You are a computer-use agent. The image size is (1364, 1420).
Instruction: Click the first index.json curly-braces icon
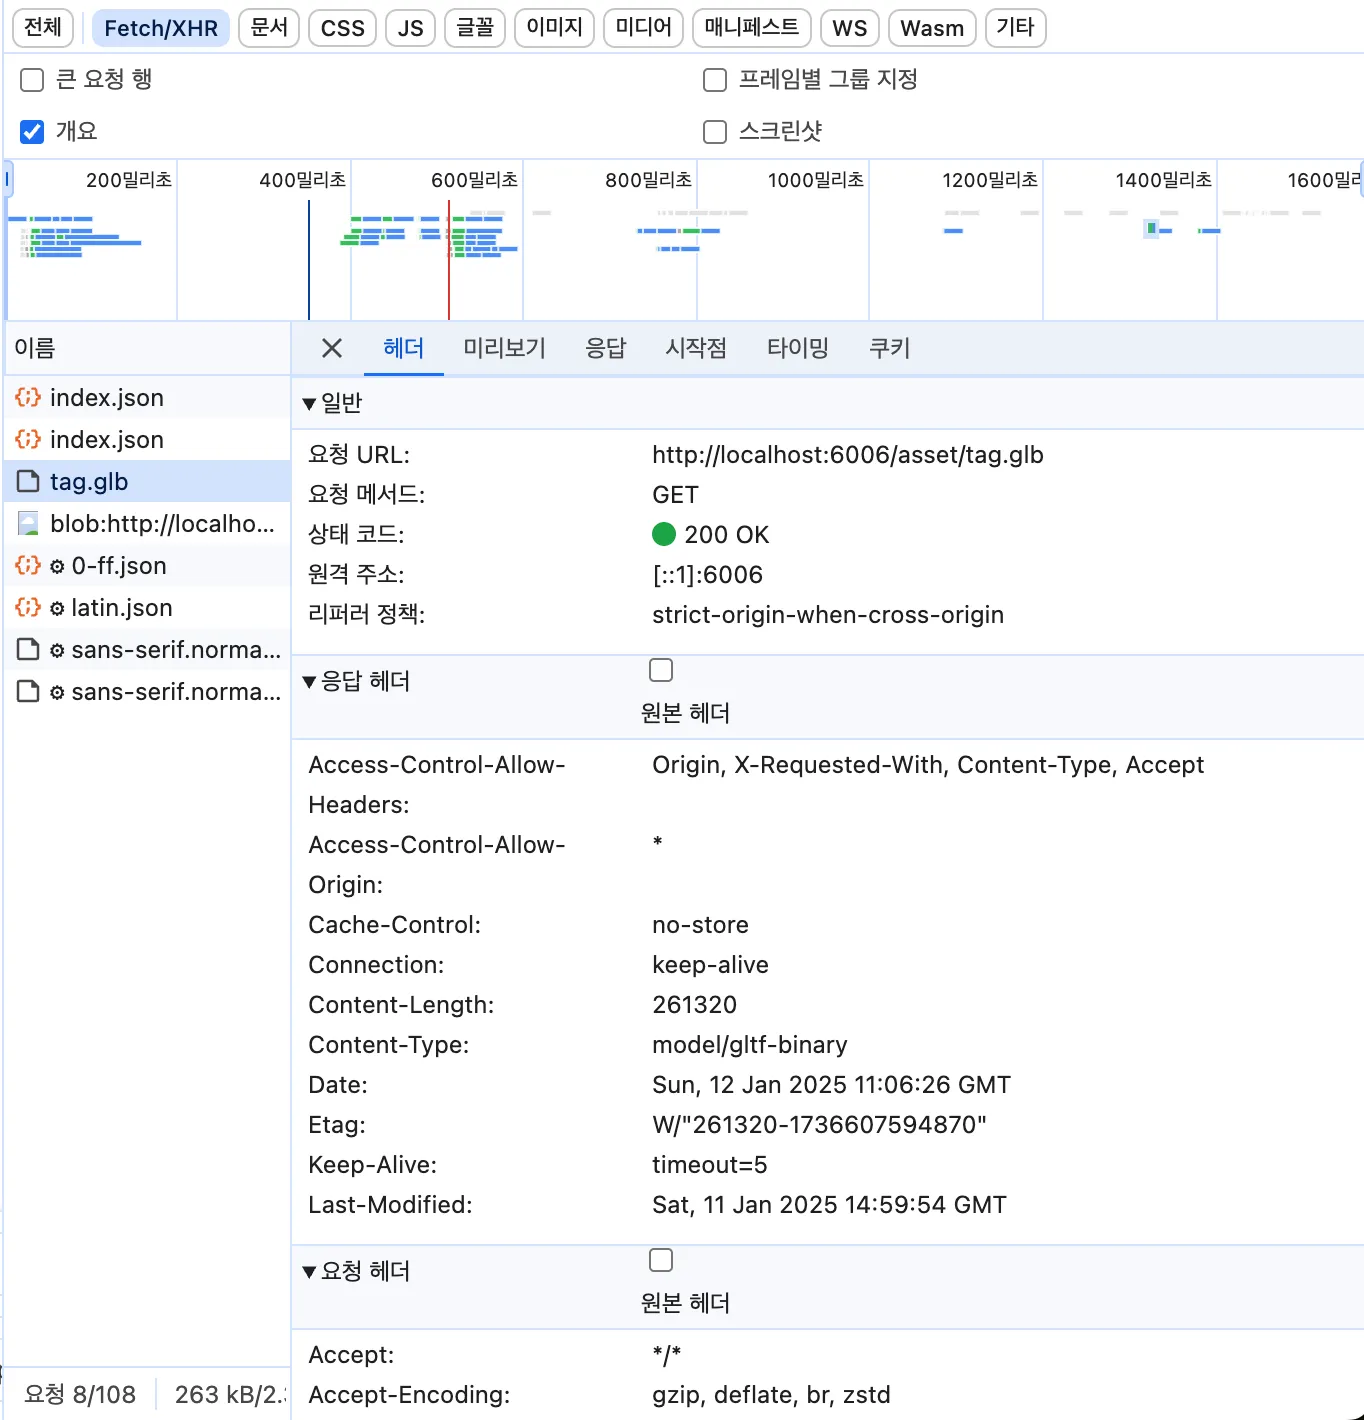(27, 397)
